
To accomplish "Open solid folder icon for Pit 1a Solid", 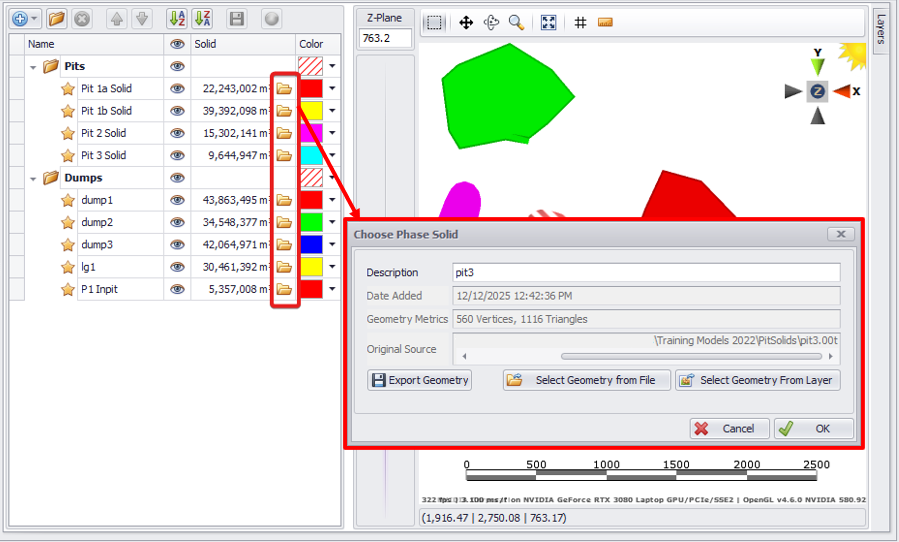I will [284, 89].
